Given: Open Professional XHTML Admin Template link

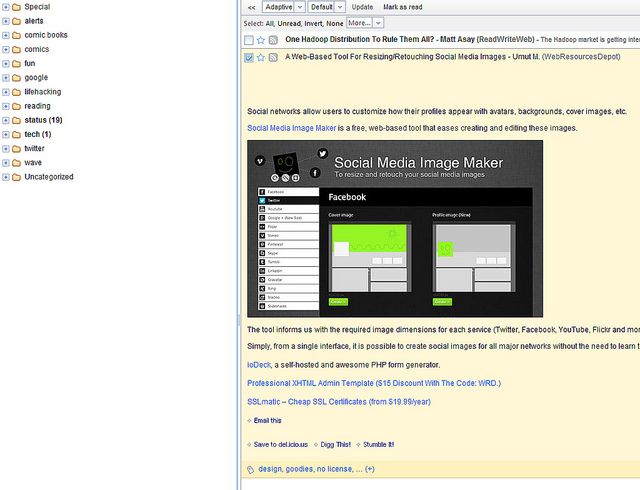Looking at the screenshot, I should pos(374,383).
